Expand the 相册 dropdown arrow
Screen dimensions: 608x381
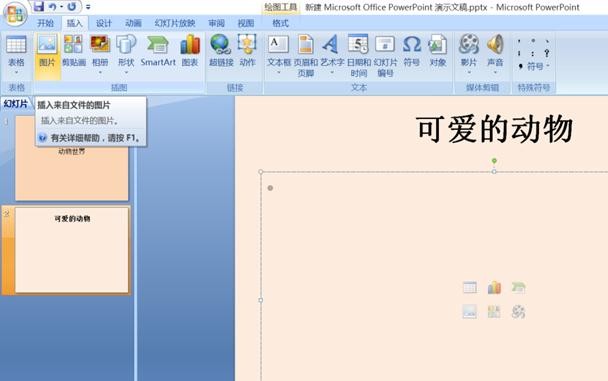(x=100, y=72)
